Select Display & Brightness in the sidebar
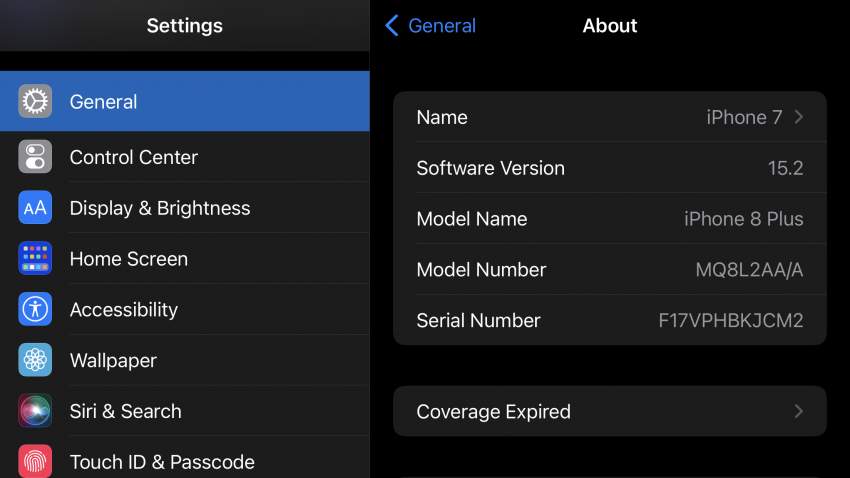 point(160,208)
